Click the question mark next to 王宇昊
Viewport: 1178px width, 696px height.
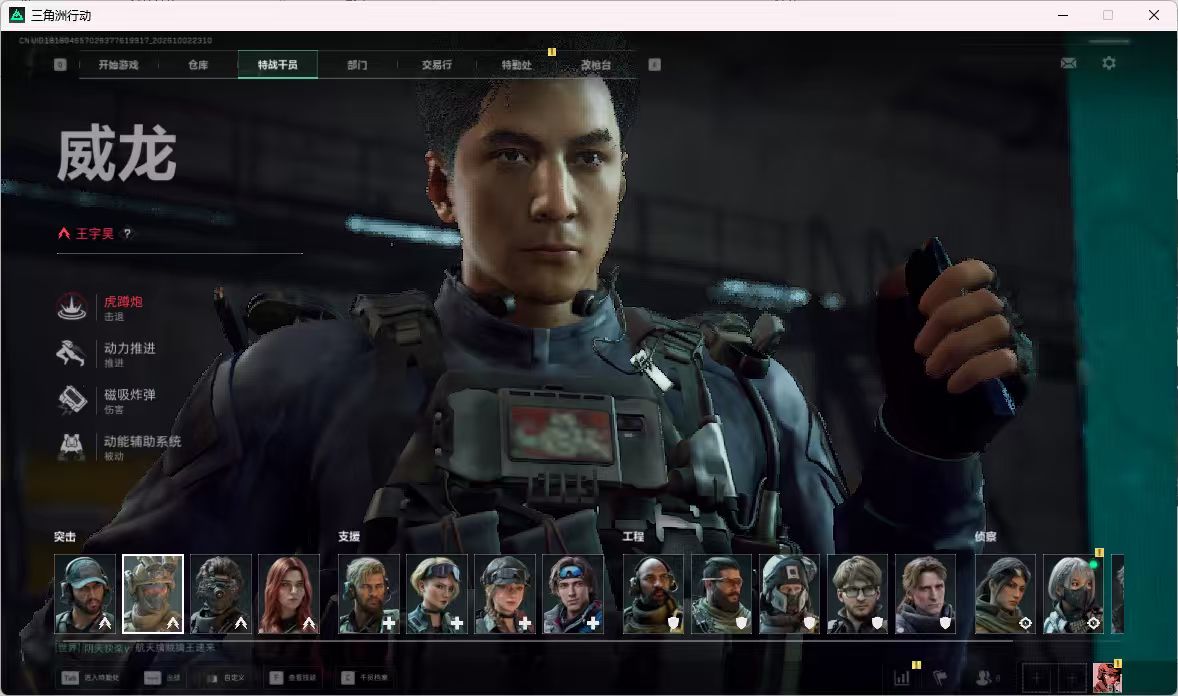(x=127, y=234)
